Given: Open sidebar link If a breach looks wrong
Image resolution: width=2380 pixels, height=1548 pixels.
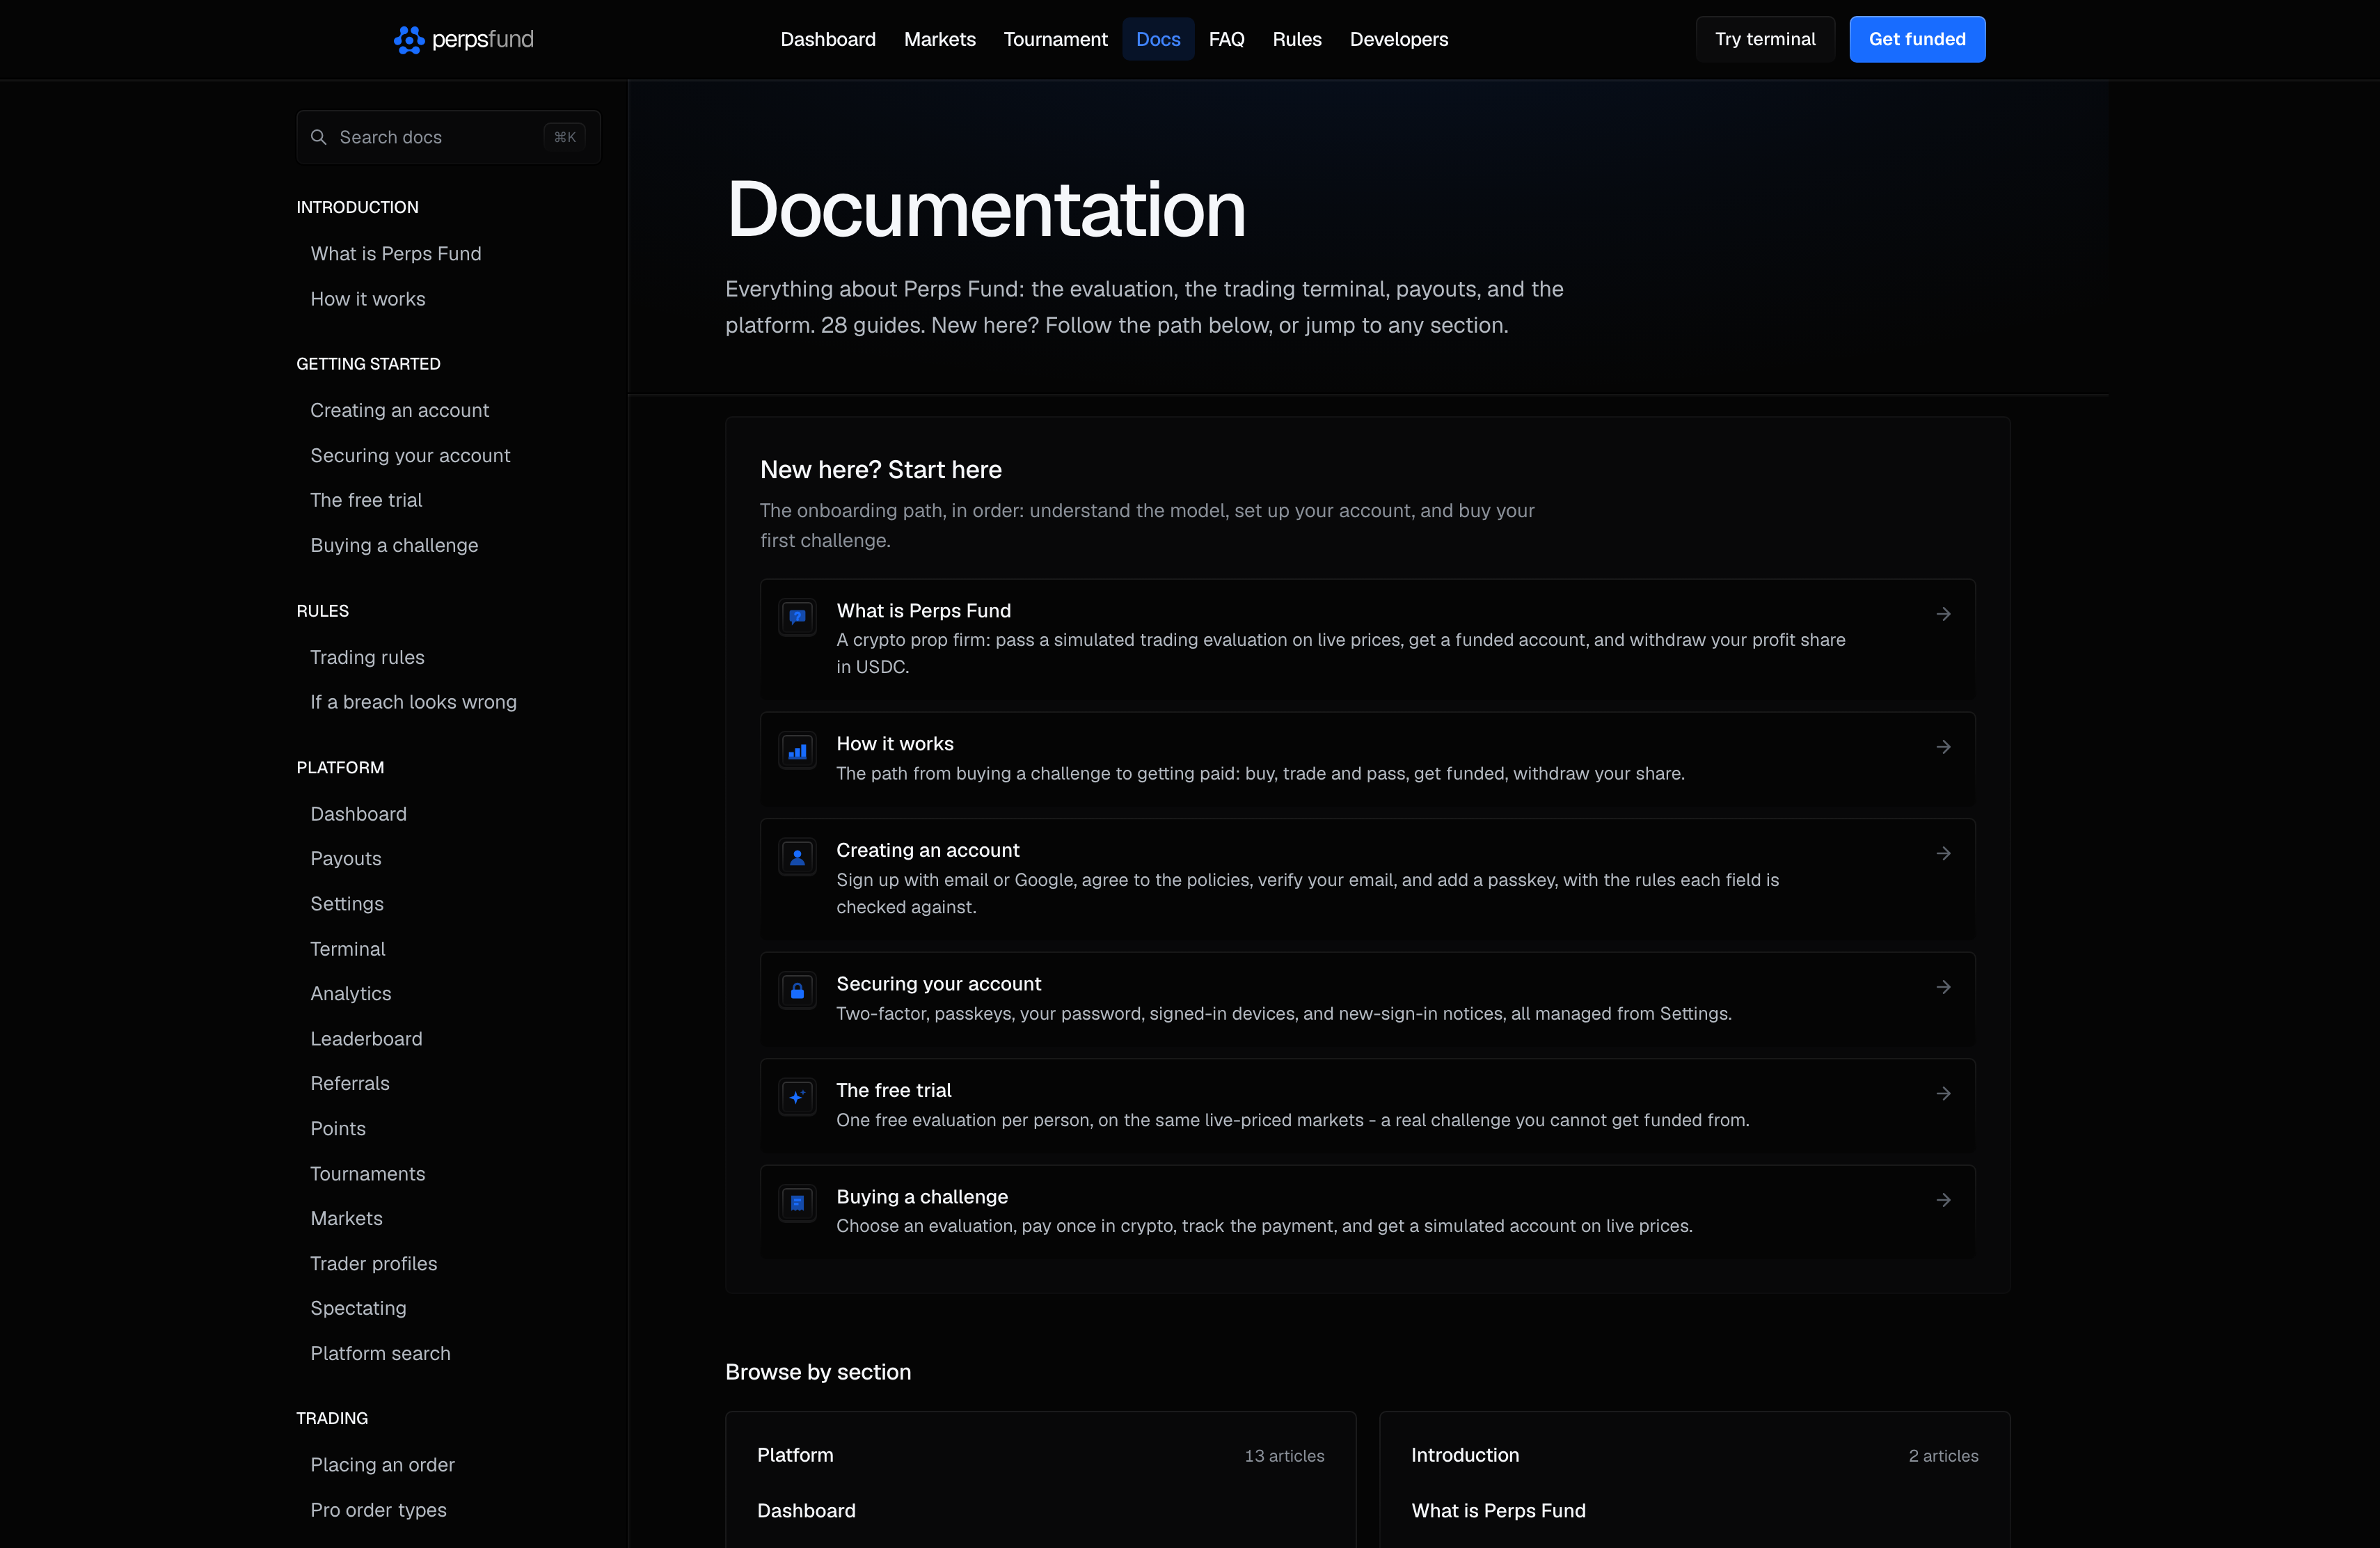Looking at the screenshot, I should pyautogui.click(x=414, y=702).
